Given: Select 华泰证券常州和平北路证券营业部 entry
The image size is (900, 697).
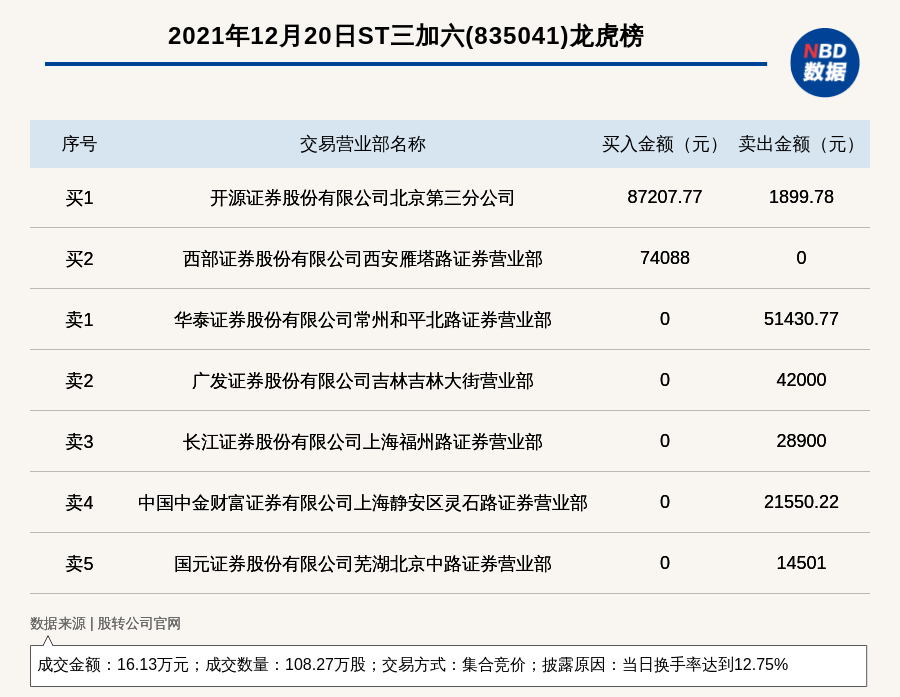Looking at the screenshot, I should (362, 320).
